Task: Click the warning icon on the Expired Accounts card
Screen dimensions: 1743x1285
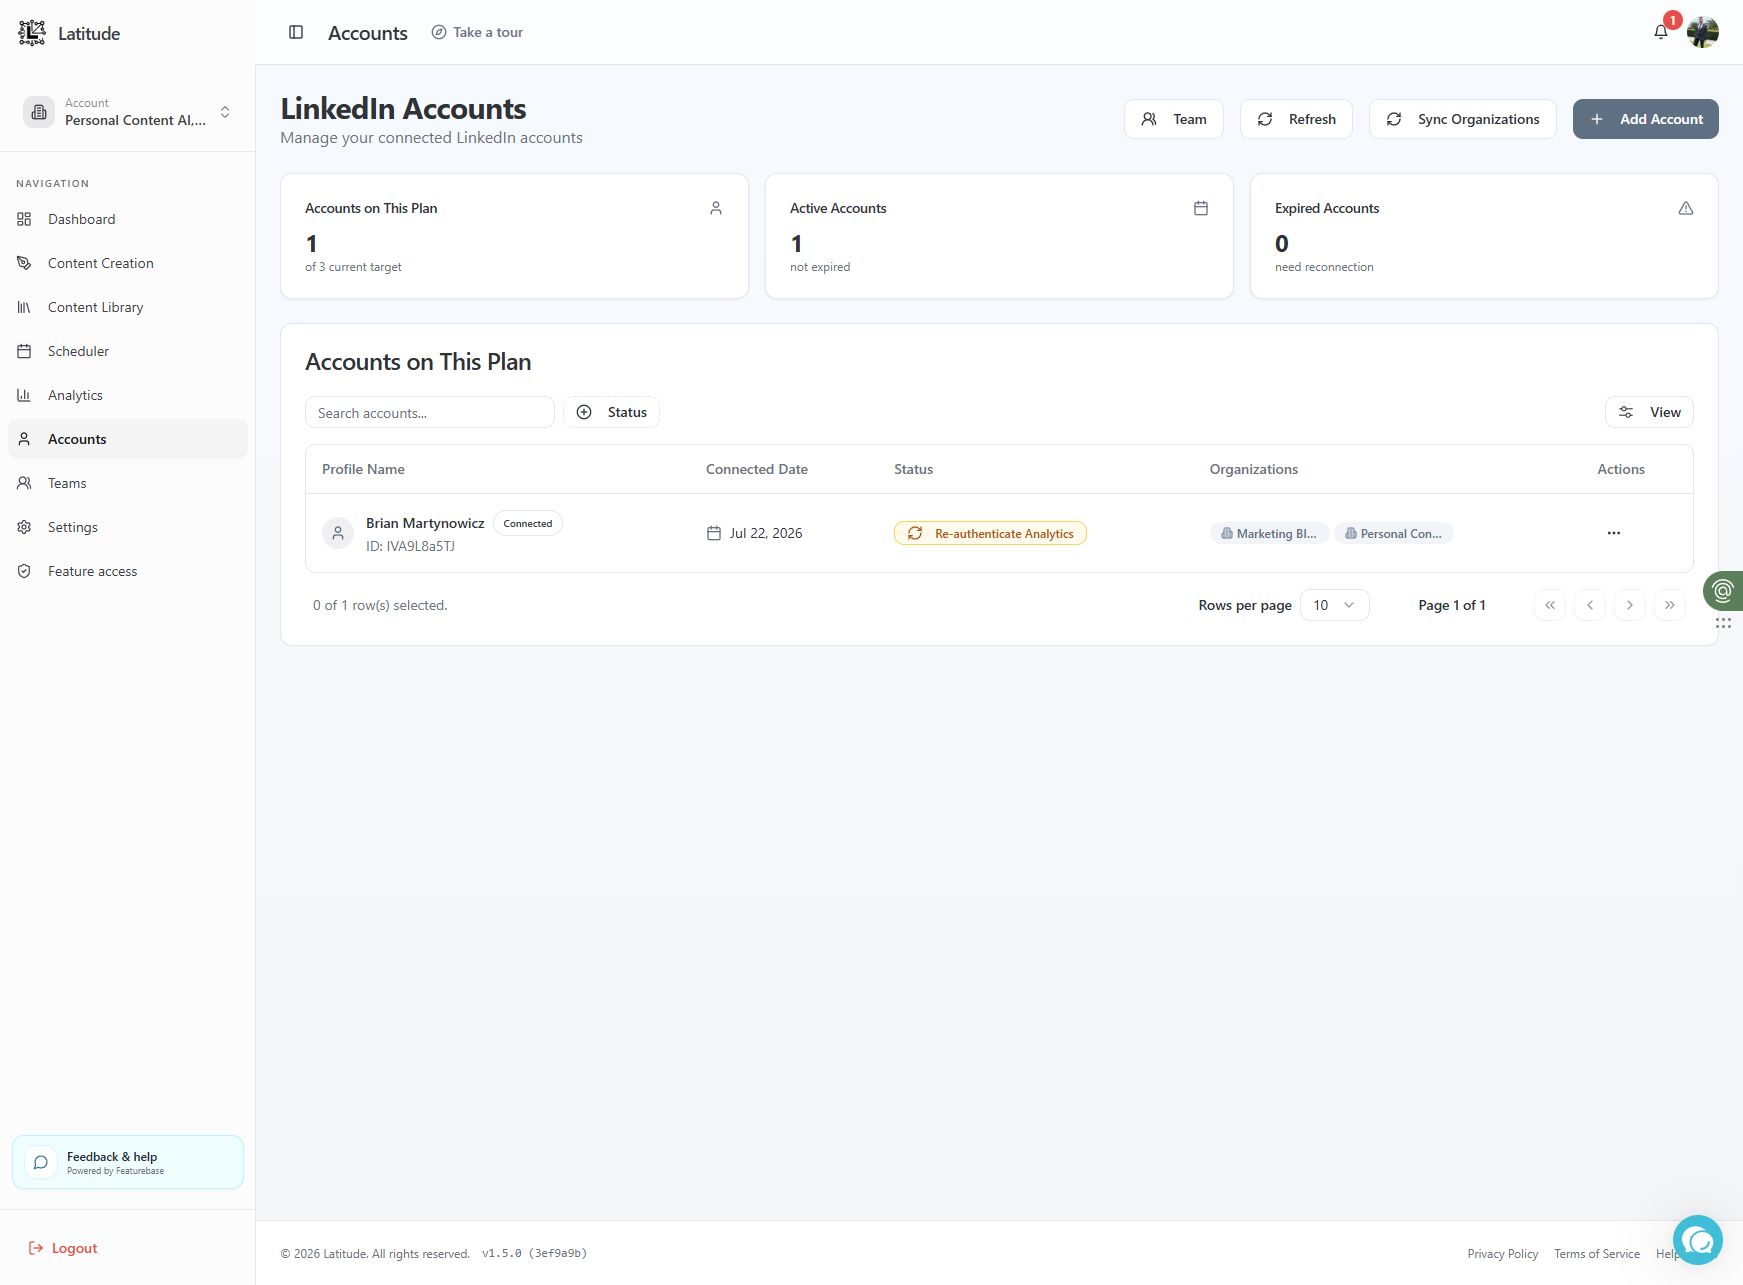Action: coord(1686,208)
